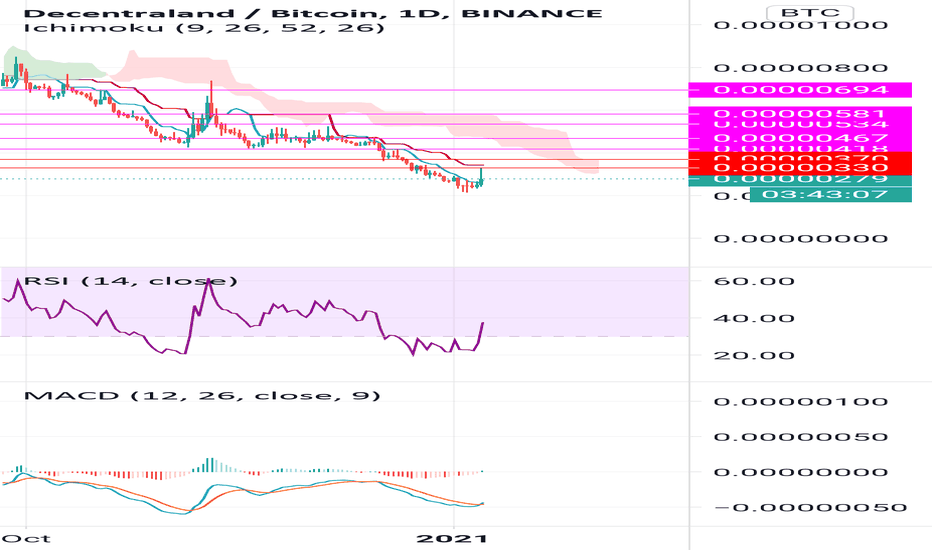Click the Ichimoku (9, 26, 52, 26) indicator label

204,27
